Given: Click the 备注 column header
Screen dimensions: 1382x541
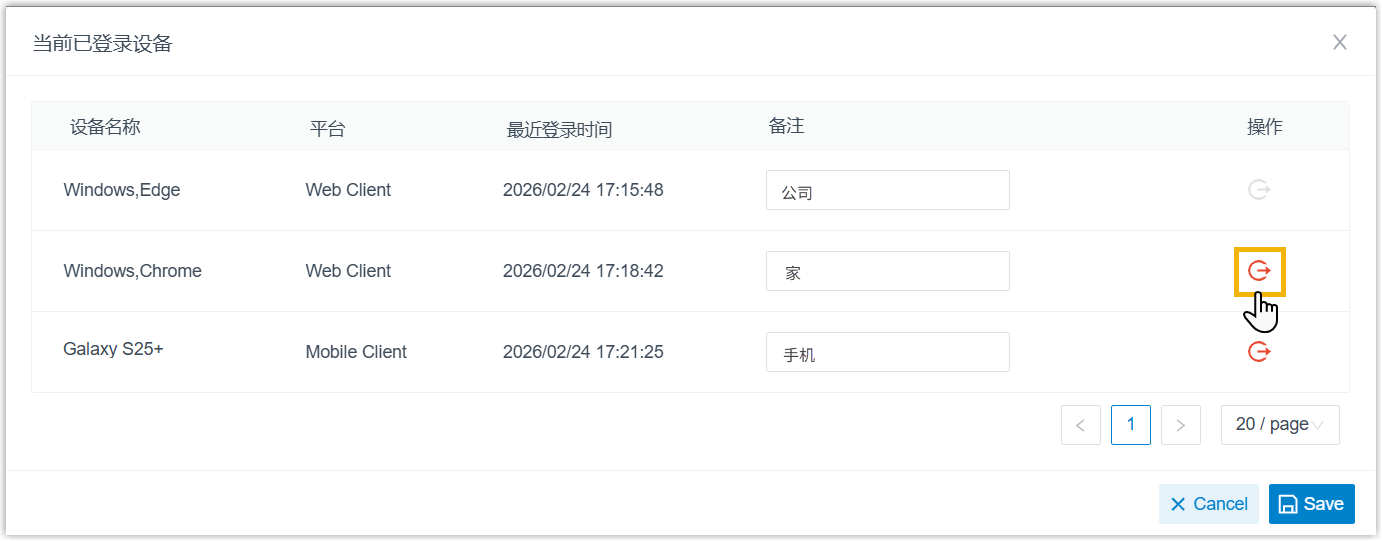Looking at the screenshot, I should (x=786, y=126).
